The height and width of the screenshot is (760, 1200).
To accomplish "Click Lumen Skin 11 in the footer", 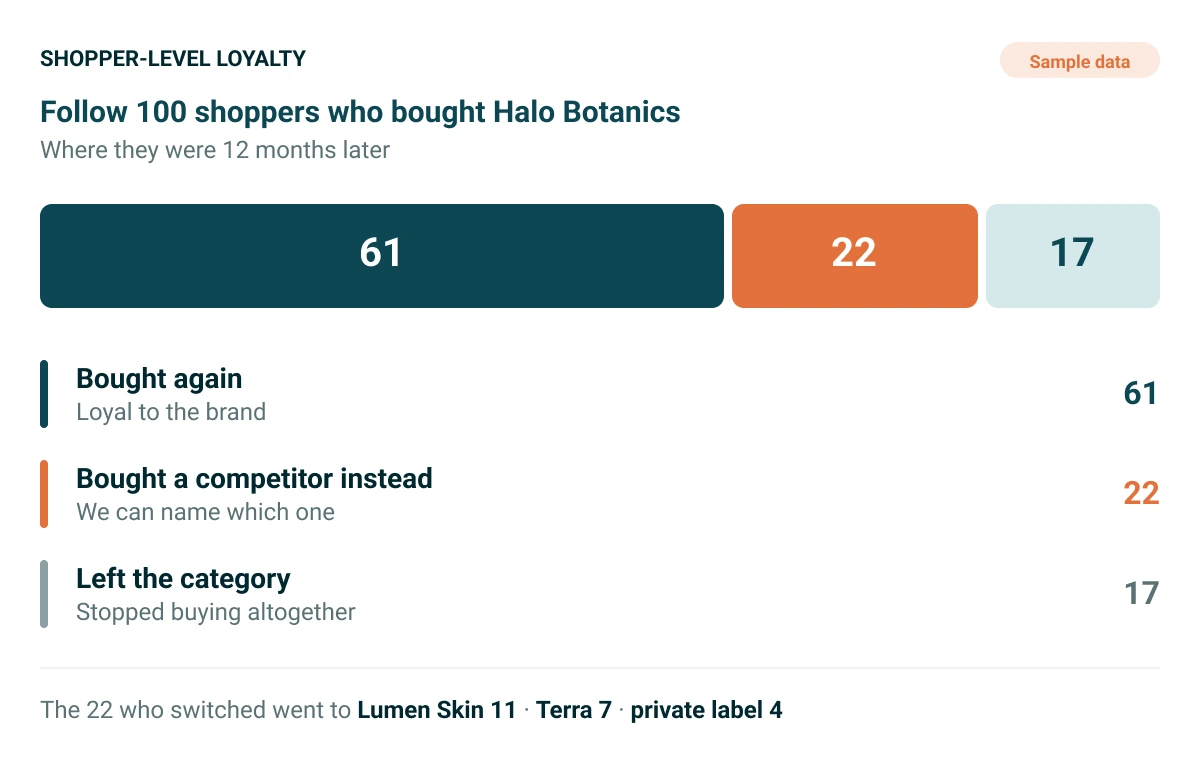I will [x=436, y=711].
